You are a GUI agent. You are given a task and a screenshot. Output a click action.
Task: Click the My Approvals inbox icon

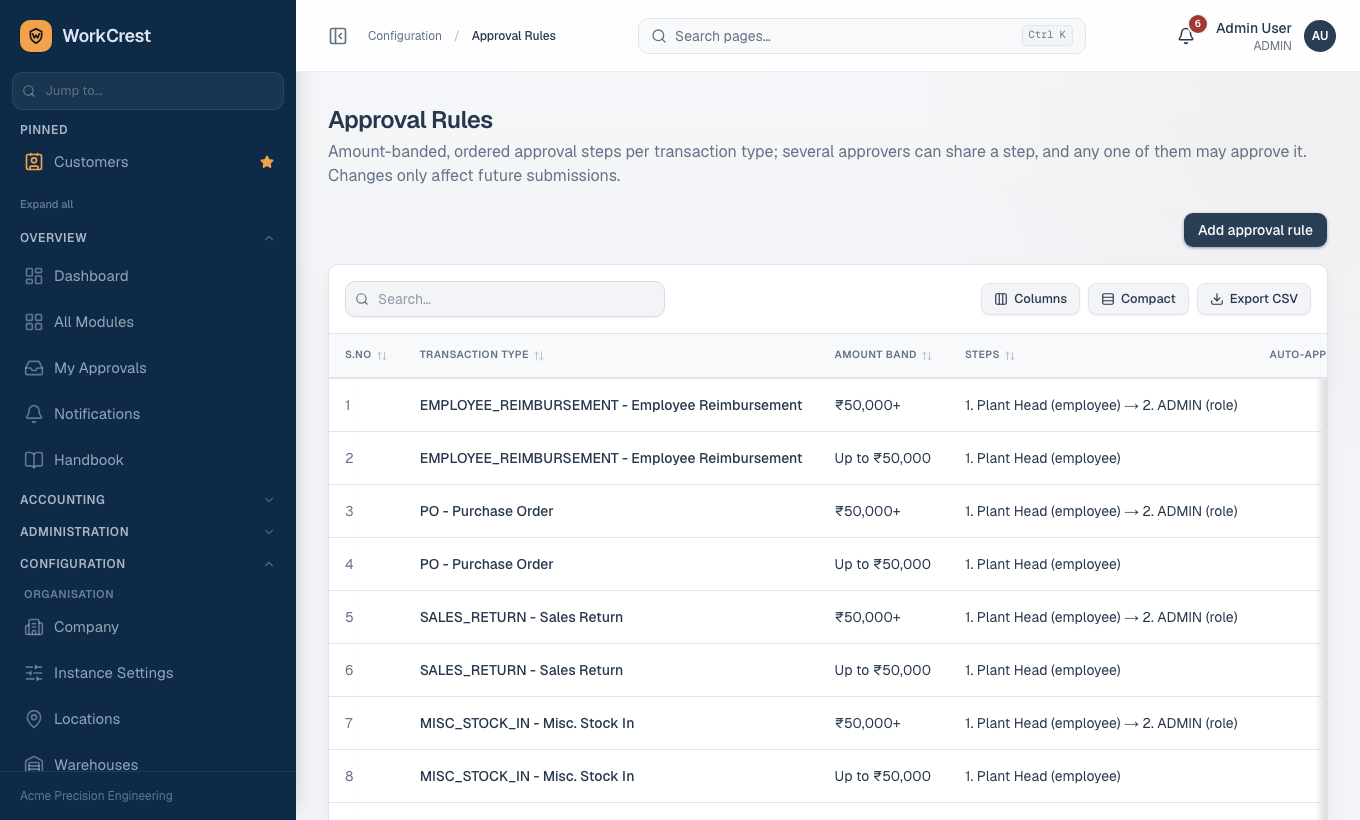pos(34,368)
